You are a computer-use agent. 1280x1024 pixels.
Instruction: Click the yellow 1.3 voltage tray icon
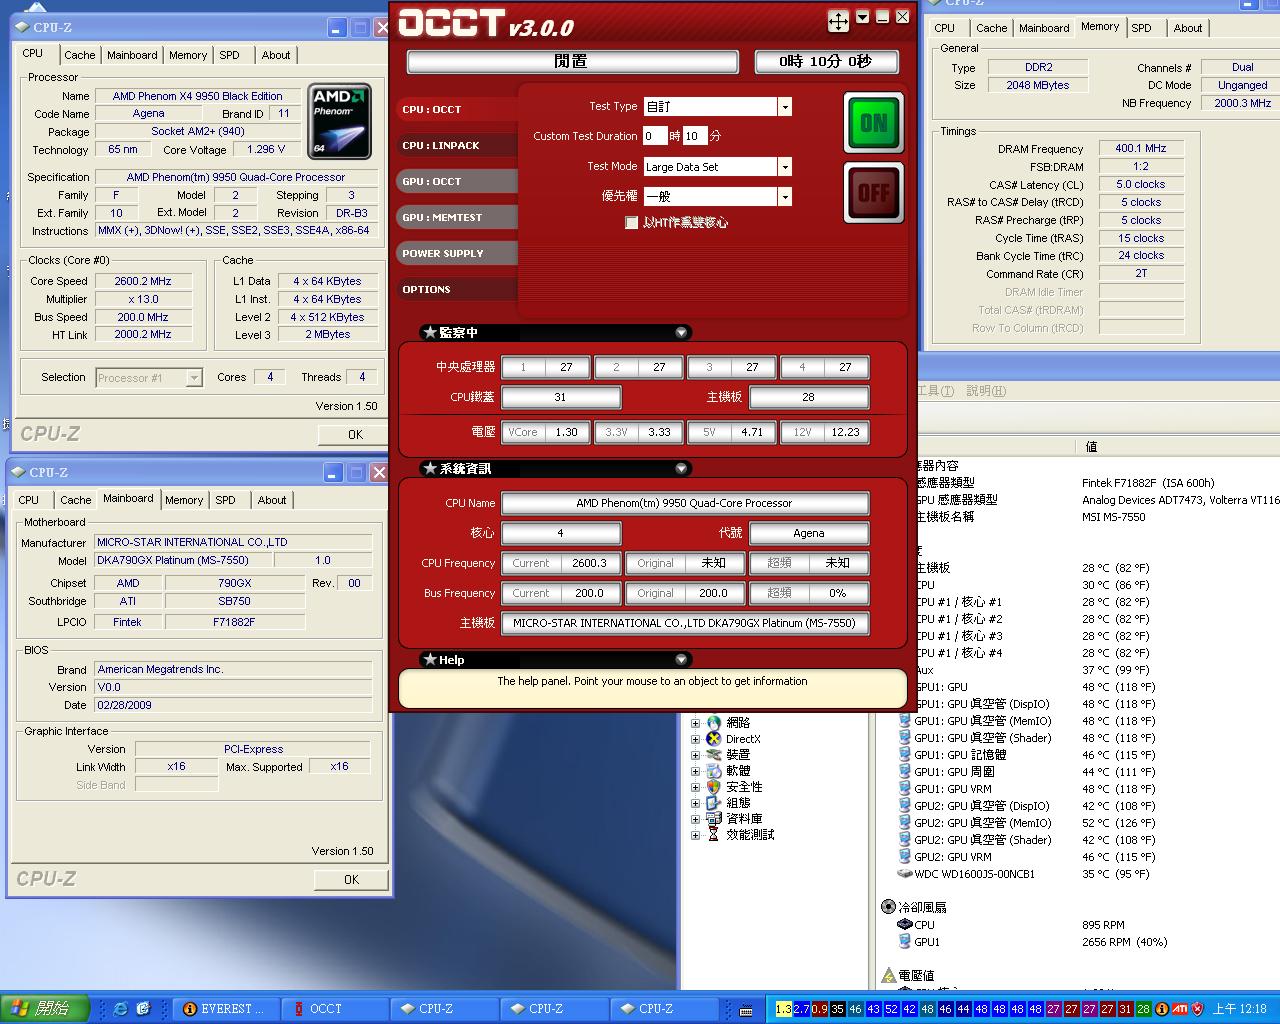click(784, 1009)
